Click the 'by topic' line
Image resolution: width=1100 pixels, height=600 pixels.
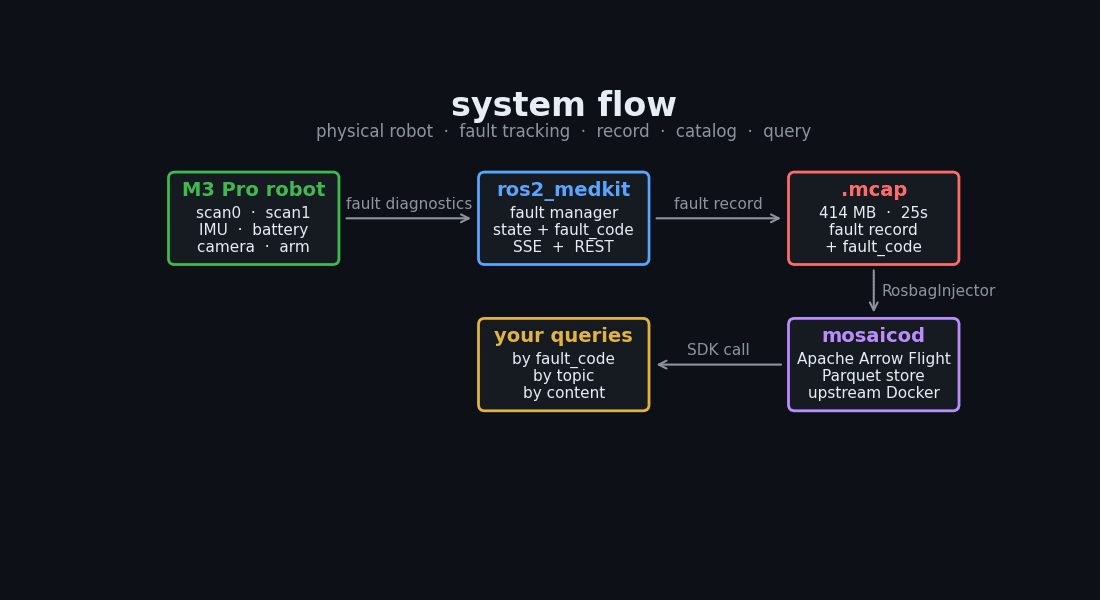pyautogui.click(x=563, y=376)
